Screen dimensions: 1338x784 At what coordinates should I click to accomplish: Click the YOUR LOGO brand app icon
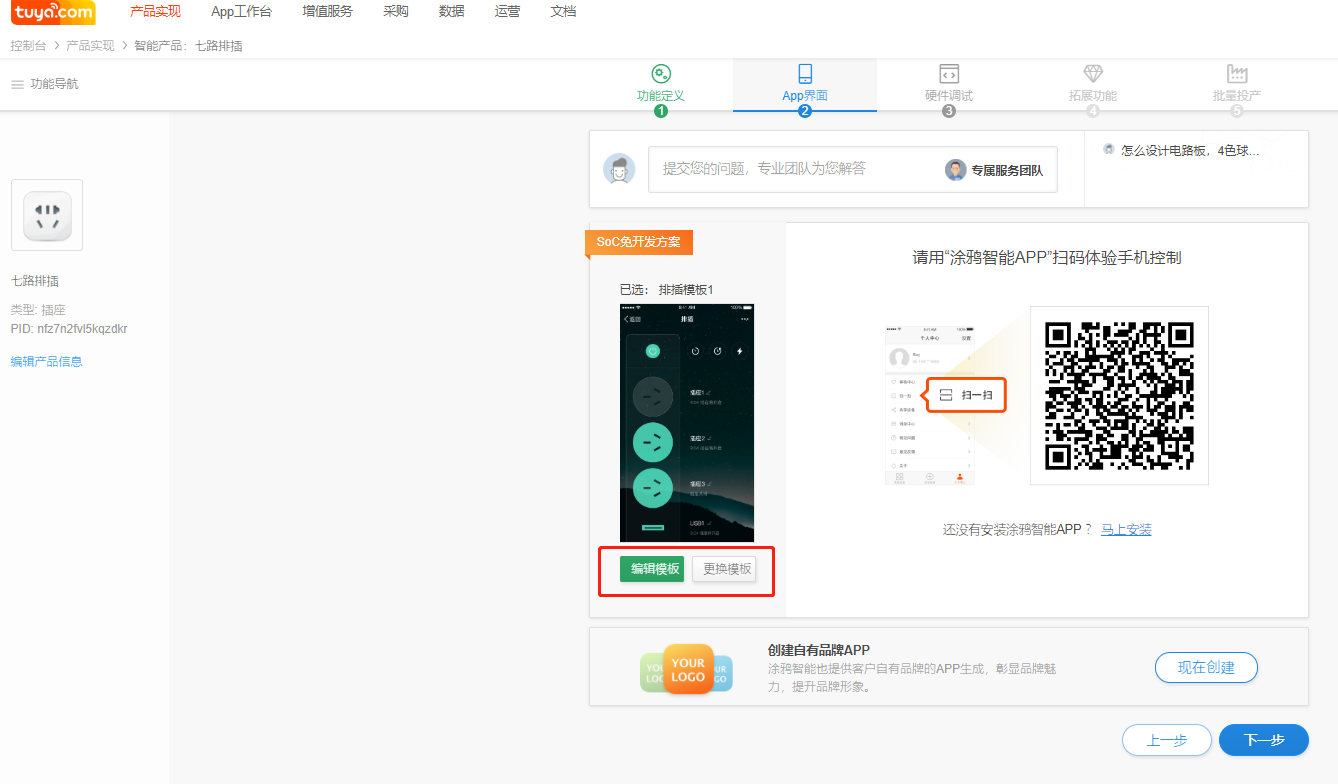coord(688,669)
